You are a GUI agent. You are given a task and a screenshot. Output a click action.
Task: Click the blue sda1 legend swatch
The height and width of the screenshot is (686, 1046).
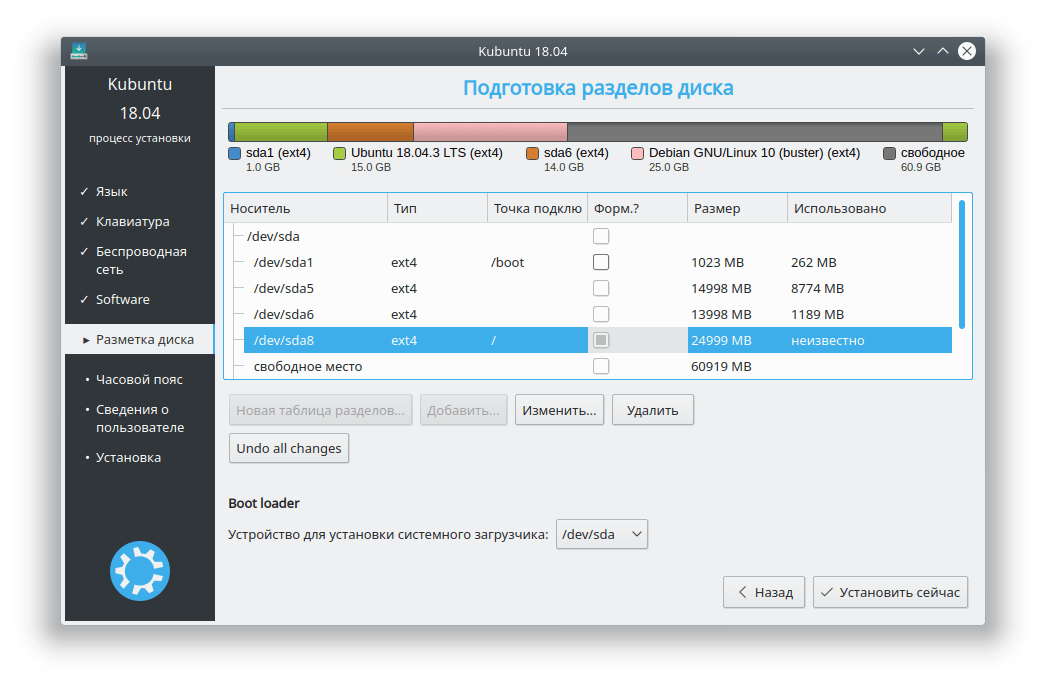[234, 153]
